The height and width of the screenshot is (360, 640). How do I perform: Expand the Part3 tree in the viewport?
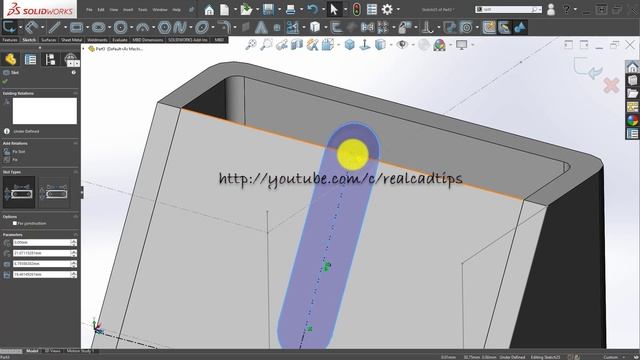coord(84,49)
